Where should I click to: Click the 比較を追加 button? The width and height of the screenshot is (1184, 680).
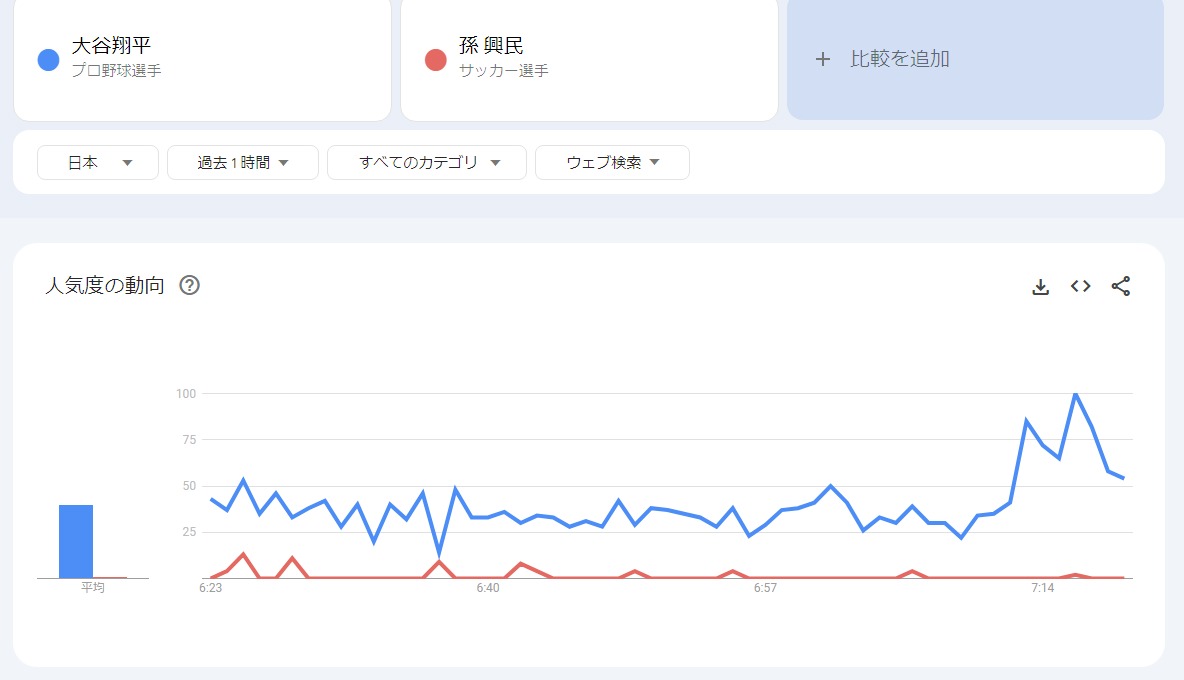pyautogui.click(x=976, y=59)
